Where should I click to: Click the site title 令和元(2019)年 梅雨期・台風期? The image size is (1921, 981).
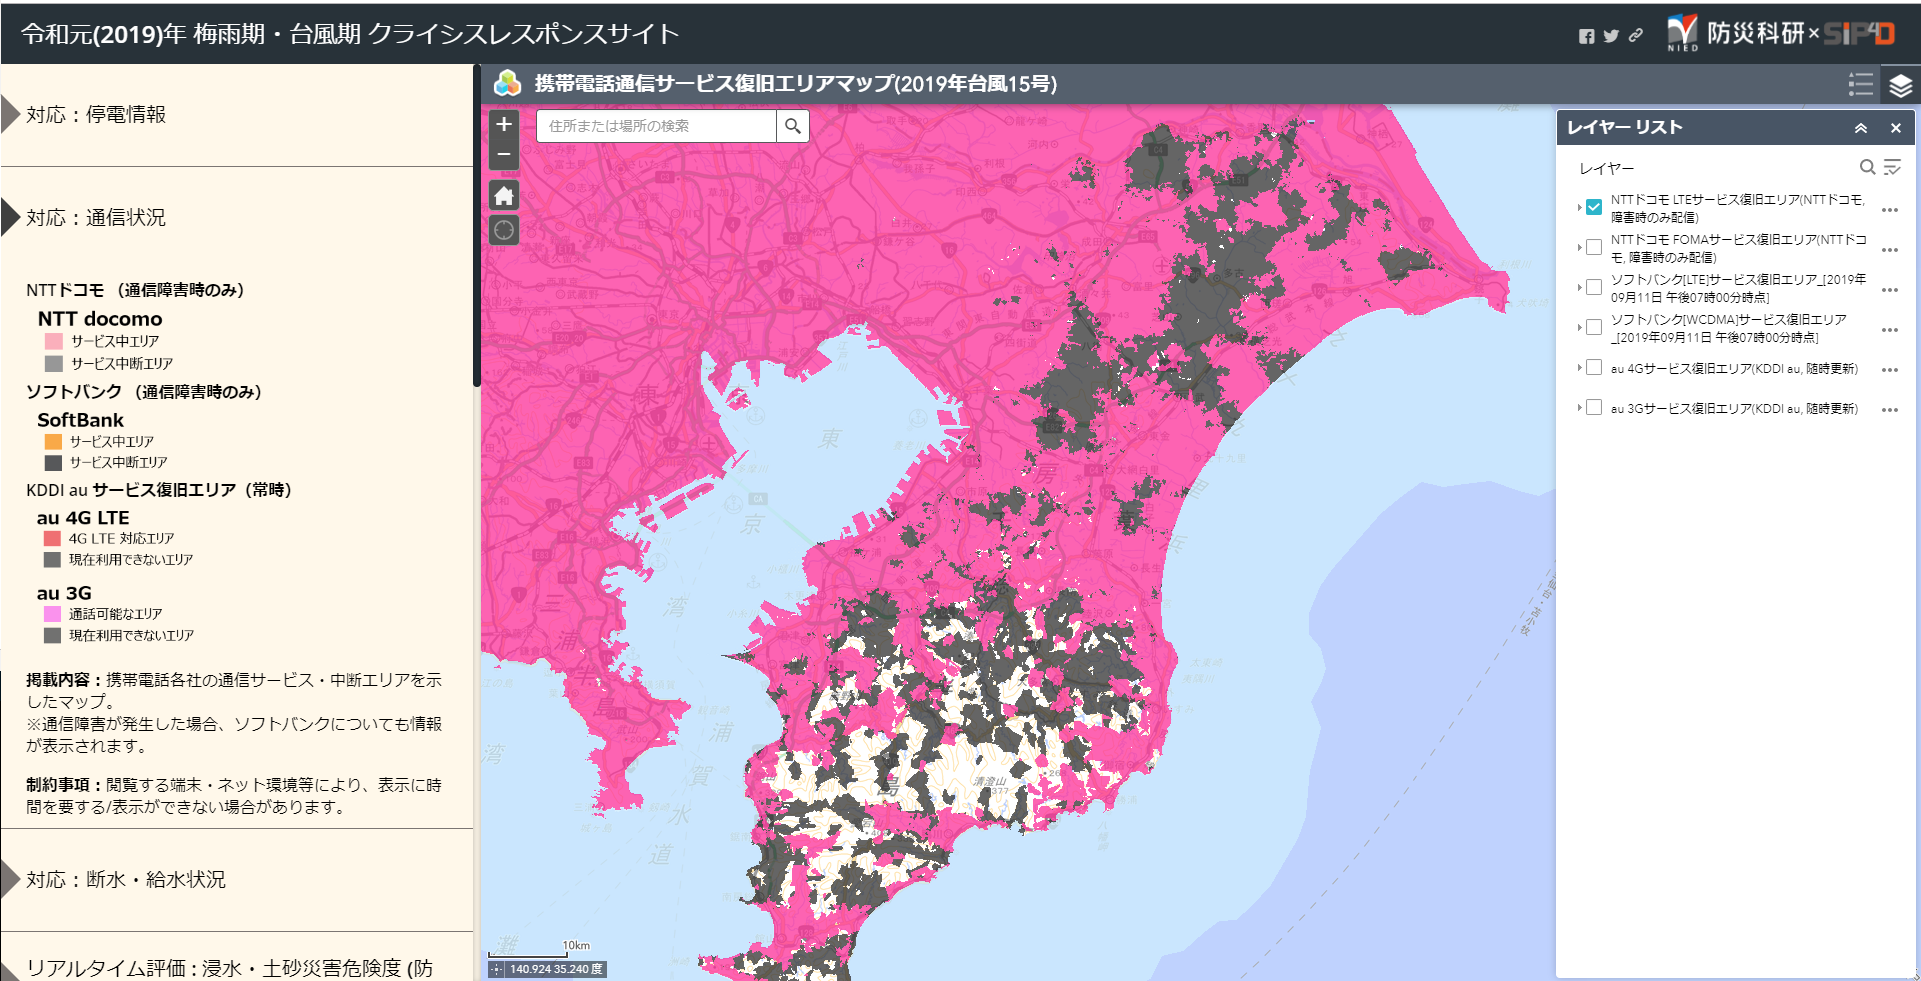[350, 34]
